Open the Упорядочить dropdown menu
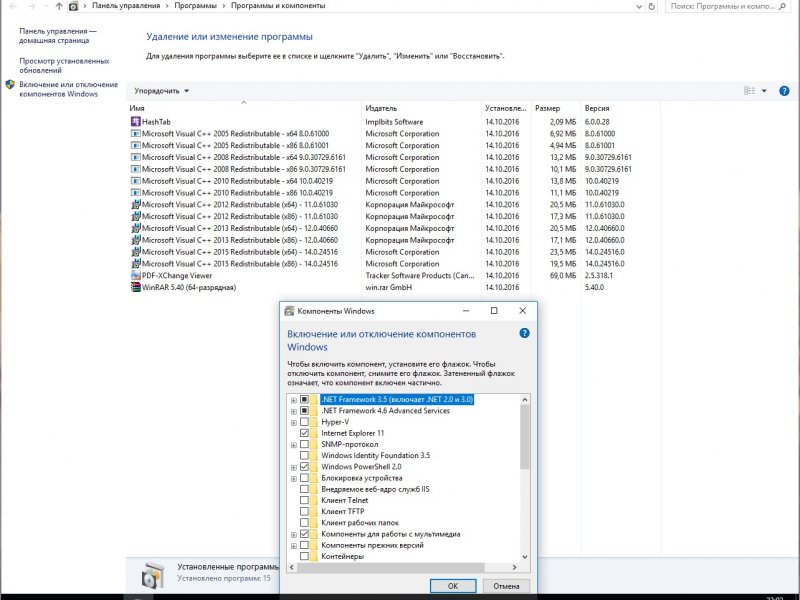Viewport: 800px width, 600px height. [161, 91]
